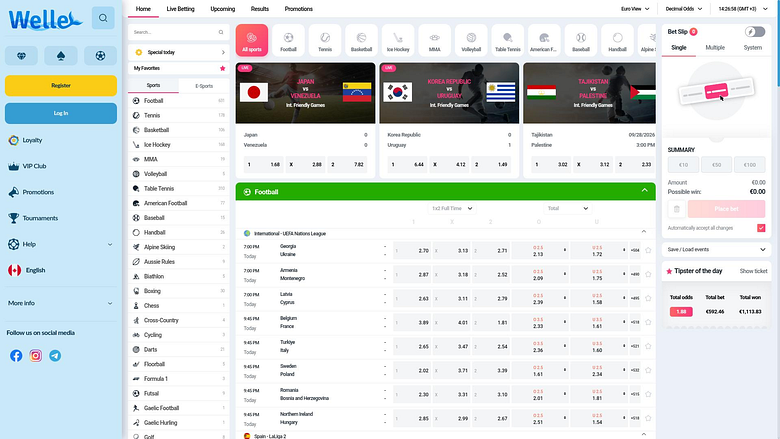
Task: Open the time zone GMT+3 dropdown
Action: point(743,9)
